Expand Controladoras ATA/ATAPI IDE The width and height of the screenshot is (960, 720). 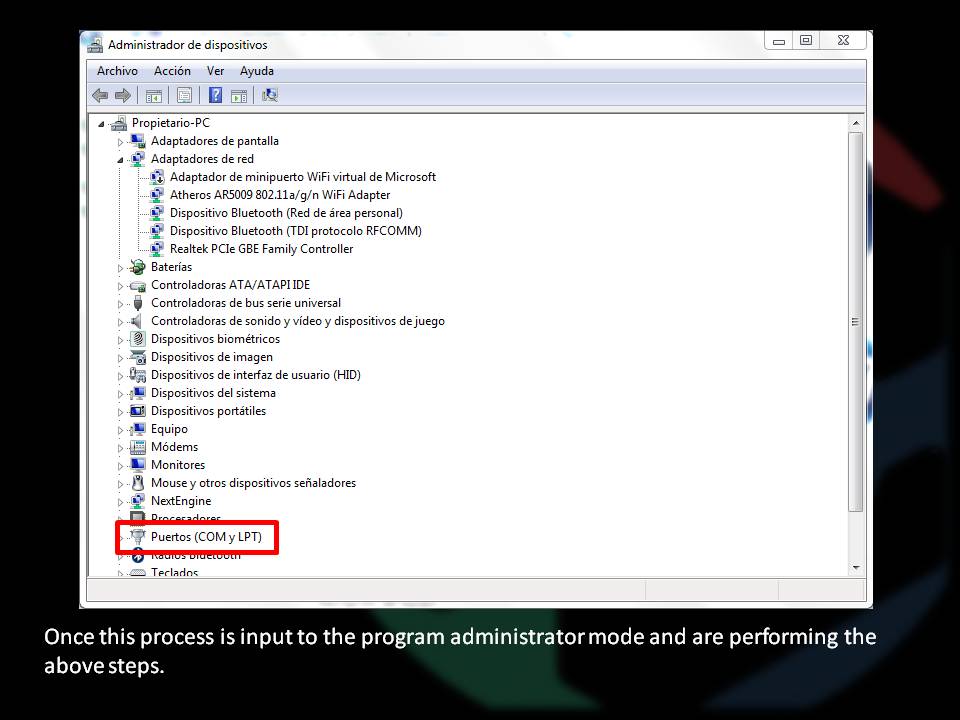tap(120, 286)
